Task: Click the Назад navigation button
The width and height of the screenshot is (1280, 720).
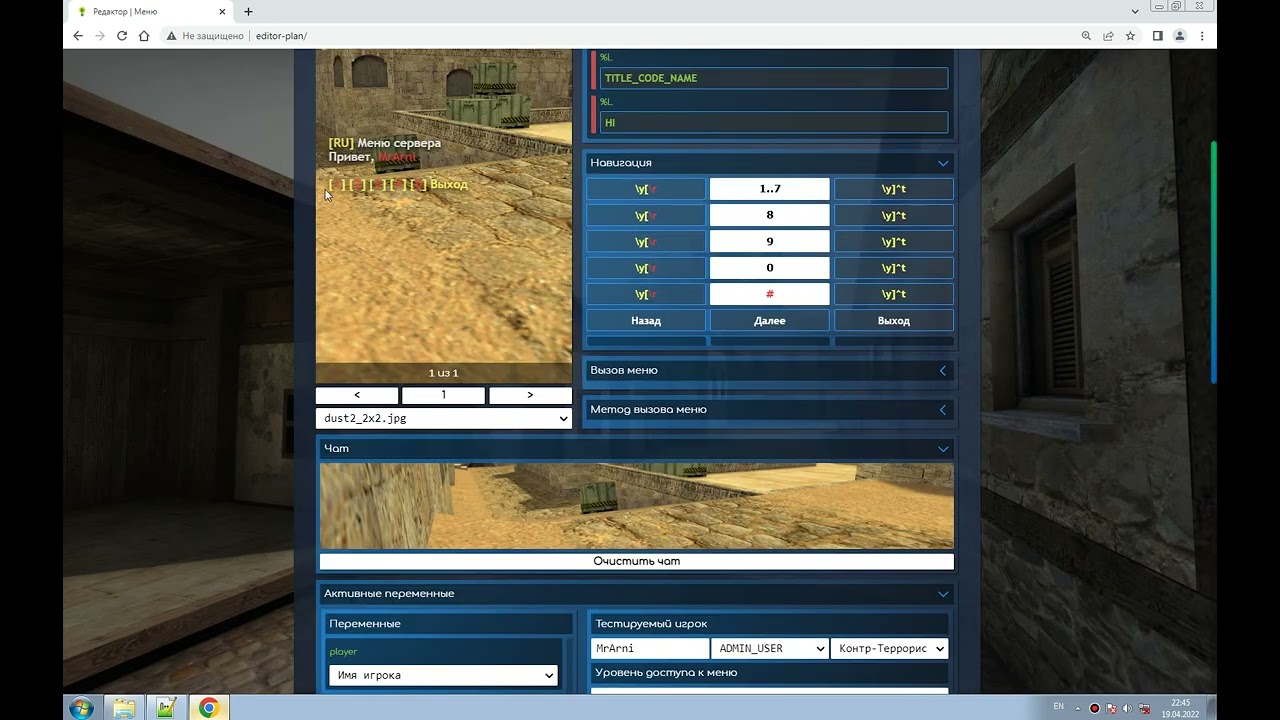Action: [x=646, y=321]
